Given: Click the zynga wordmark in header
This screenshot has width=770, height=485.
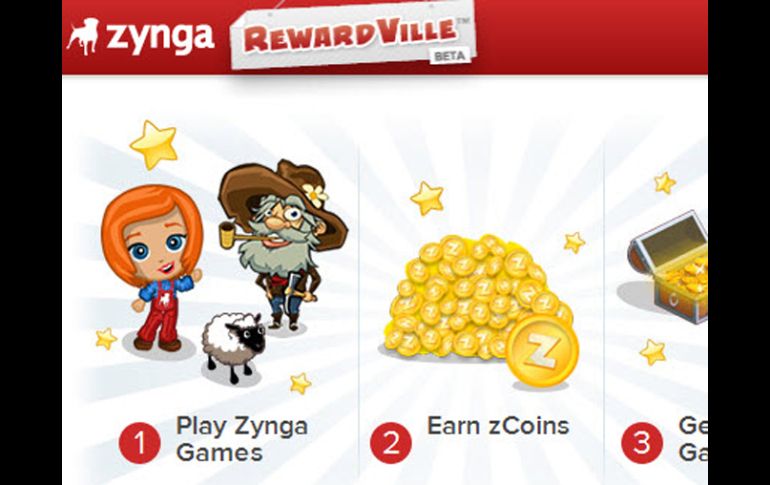Looking at the screenshot, I should 160,39.
